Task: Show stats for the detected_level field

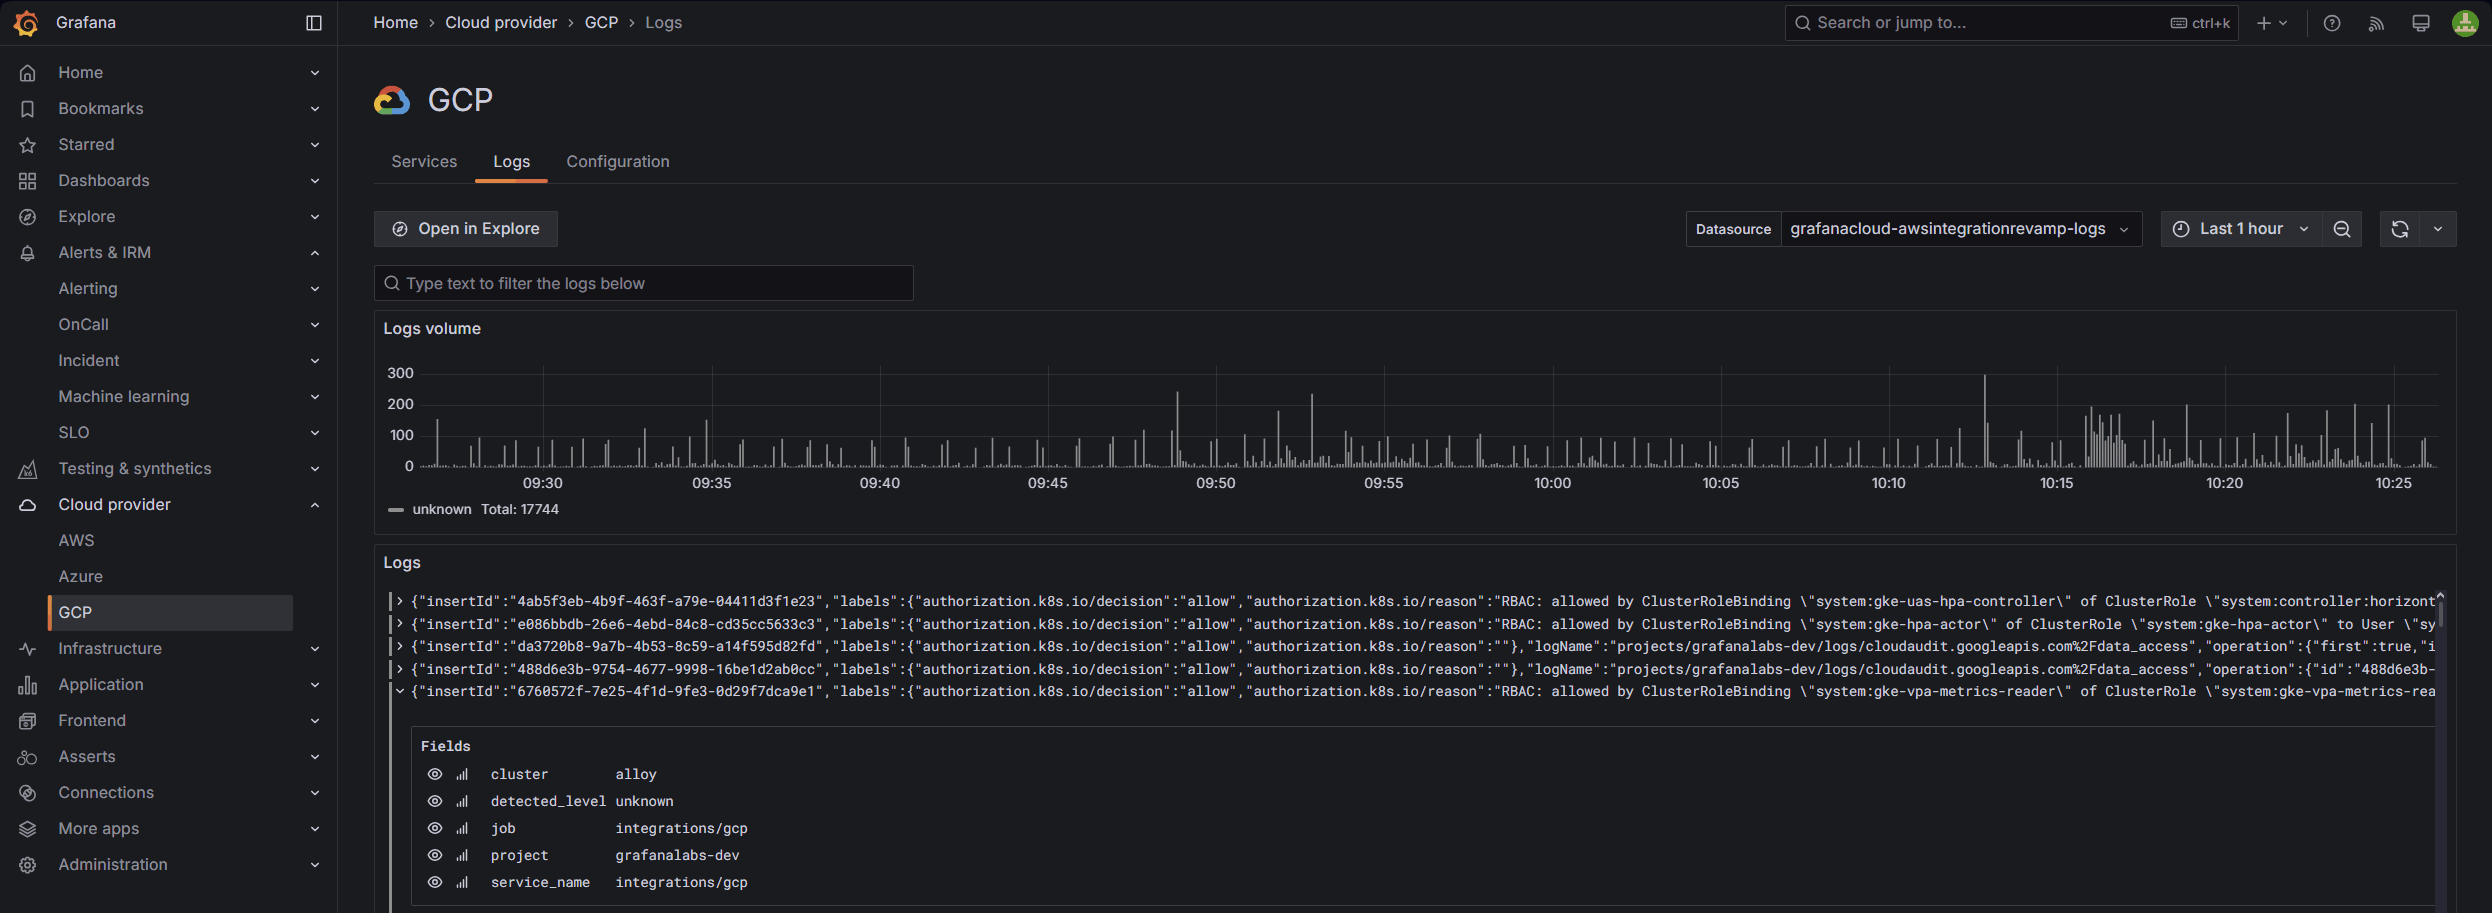Action: click(461, 801)
